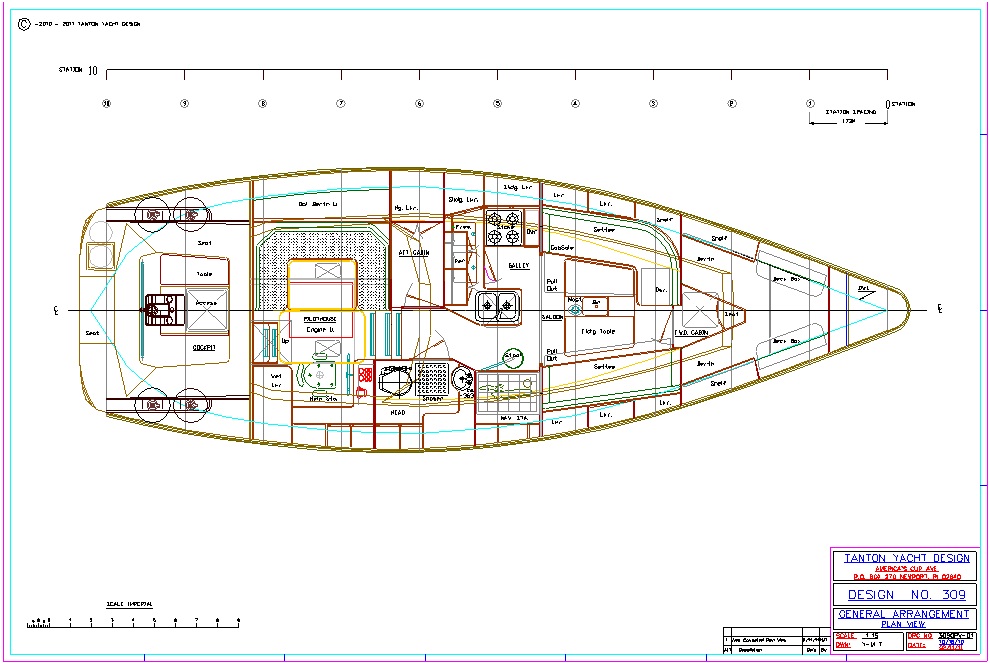Click the PLAN VIEW subtitle
Viewport: 990px width, 663px height.
tap(904, 624)
